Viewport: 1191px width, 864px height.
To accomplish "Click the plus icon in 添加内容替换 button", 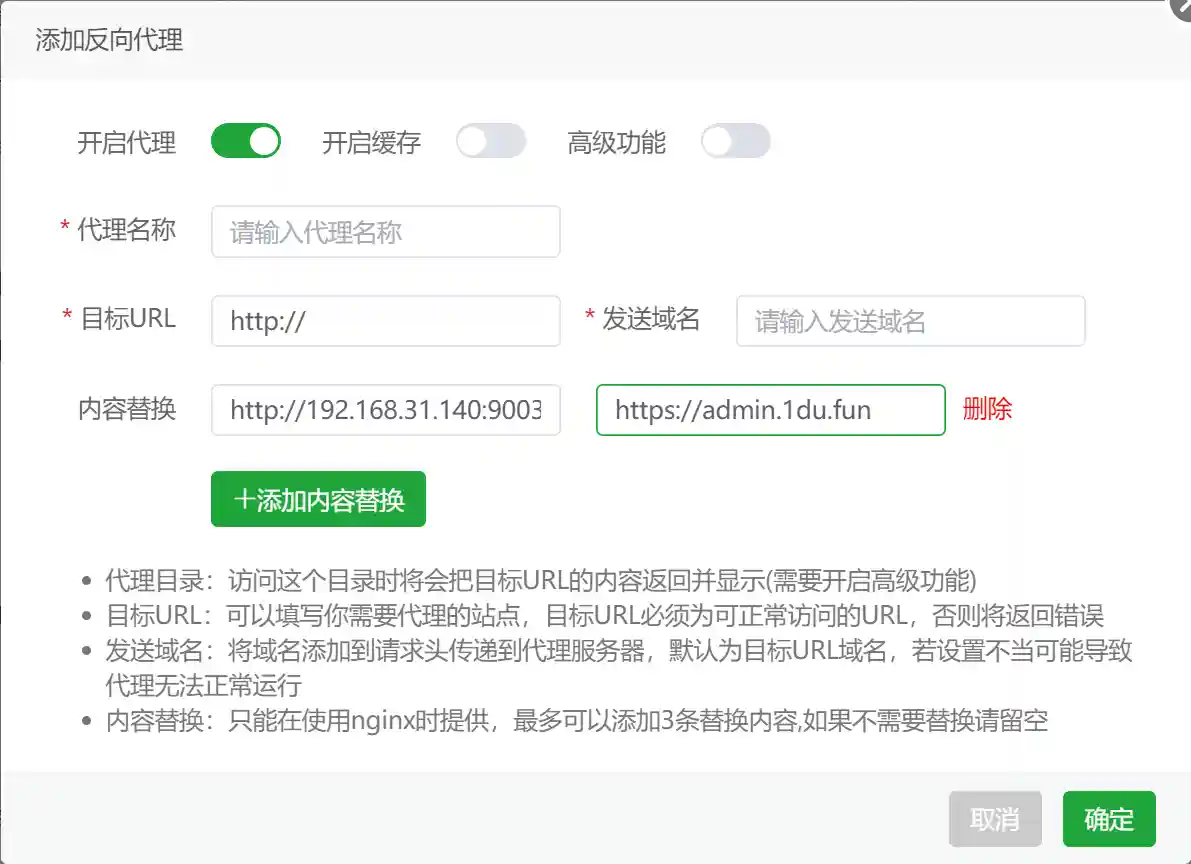I will 245,498.
